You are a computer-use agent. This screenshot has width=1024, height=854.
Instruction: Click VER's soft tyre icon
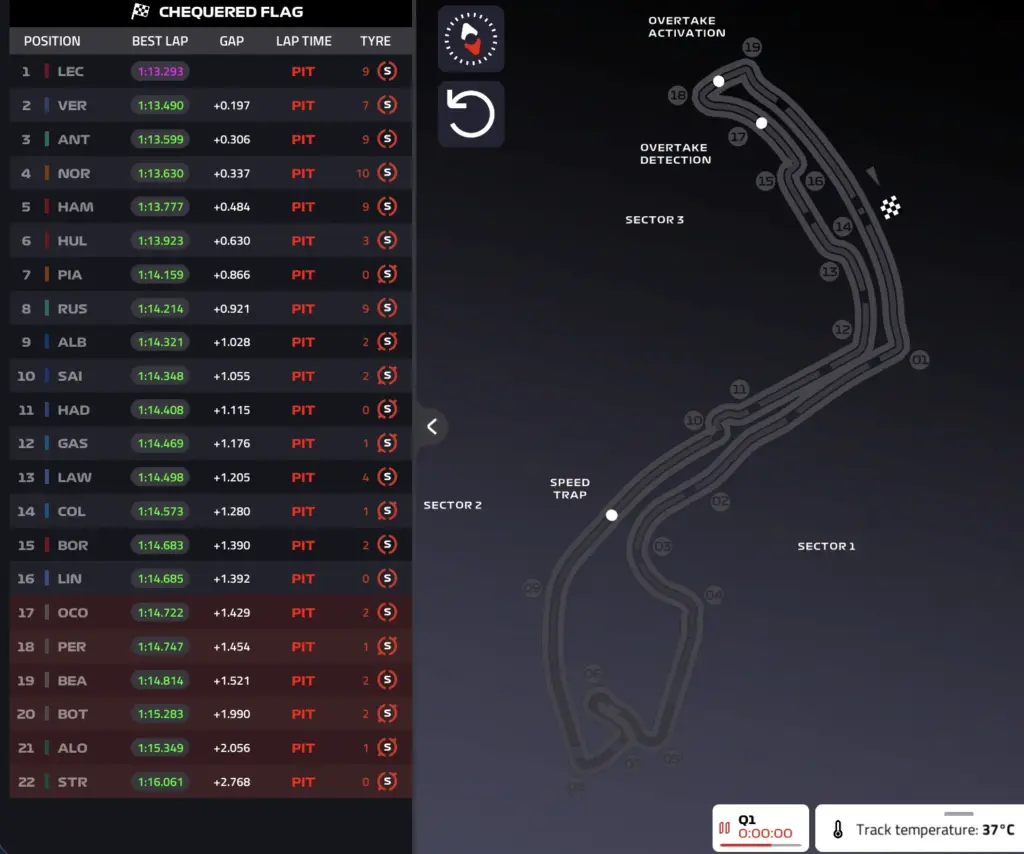coord(387,105)
